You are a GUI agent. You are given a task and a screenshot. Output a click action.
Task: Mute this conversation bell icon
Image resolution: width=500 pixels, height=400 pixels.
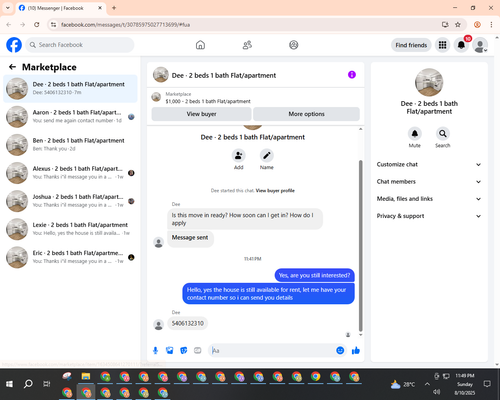coord(415,134)
